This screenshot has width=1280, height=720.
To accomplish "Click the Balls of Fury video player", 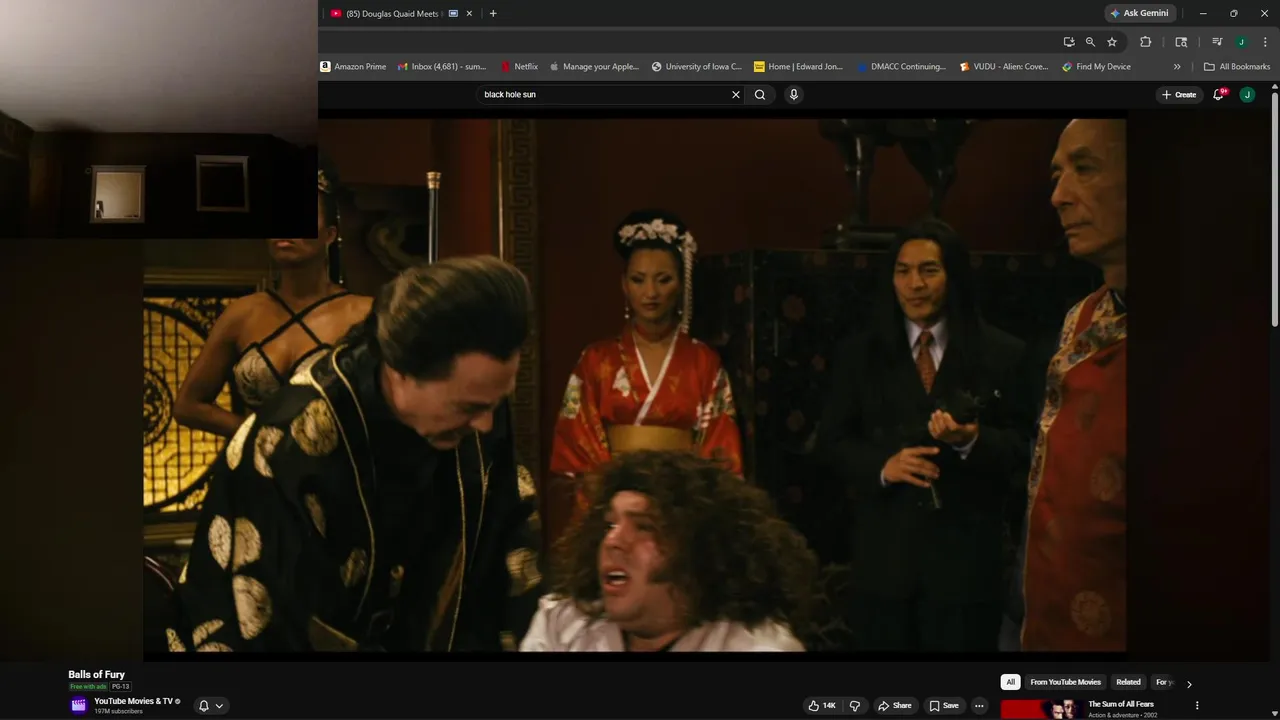I will point(635,385).
